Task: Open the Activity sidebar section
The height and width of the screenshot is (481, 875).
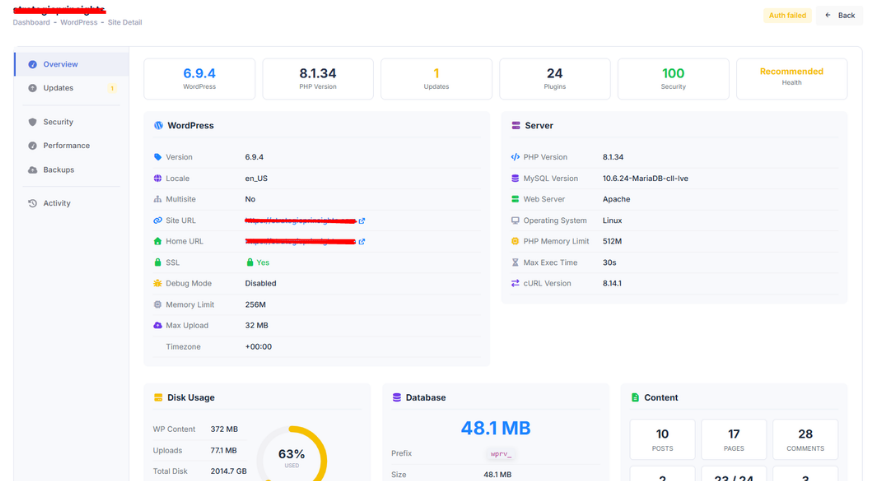Action: click(x=72, y=203)
